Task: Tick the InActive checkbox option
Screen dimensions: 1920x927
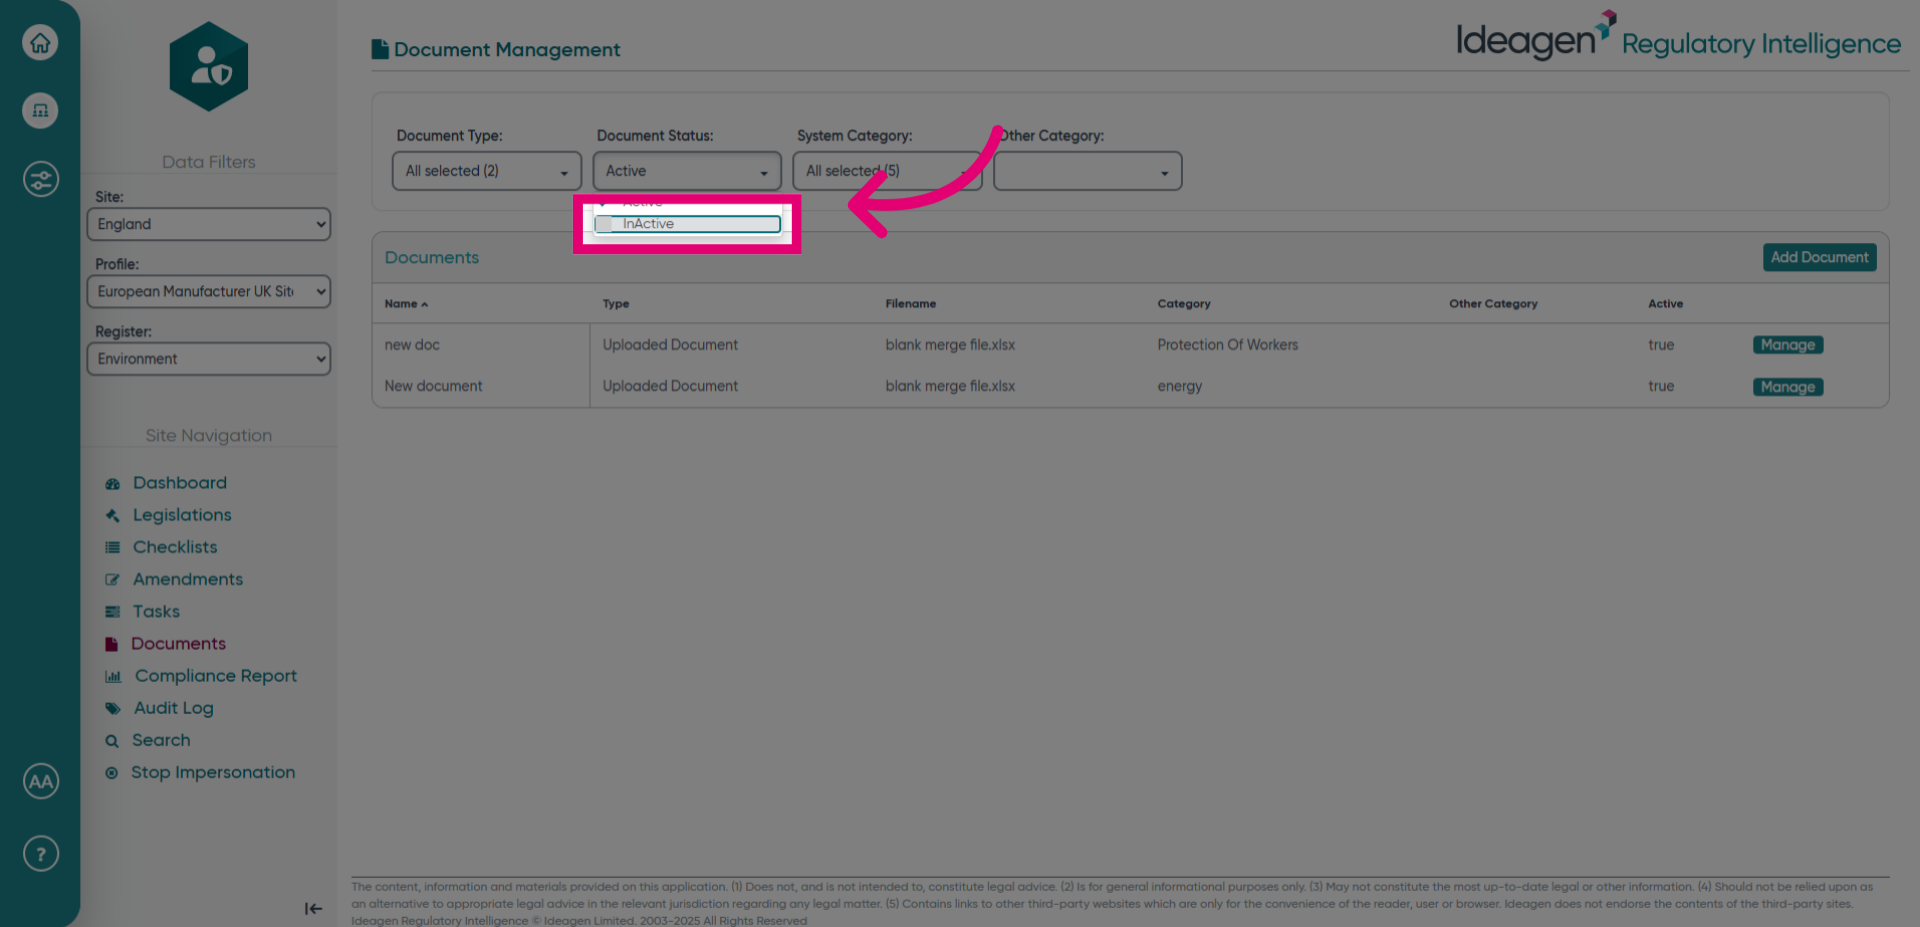Action: 604,224
